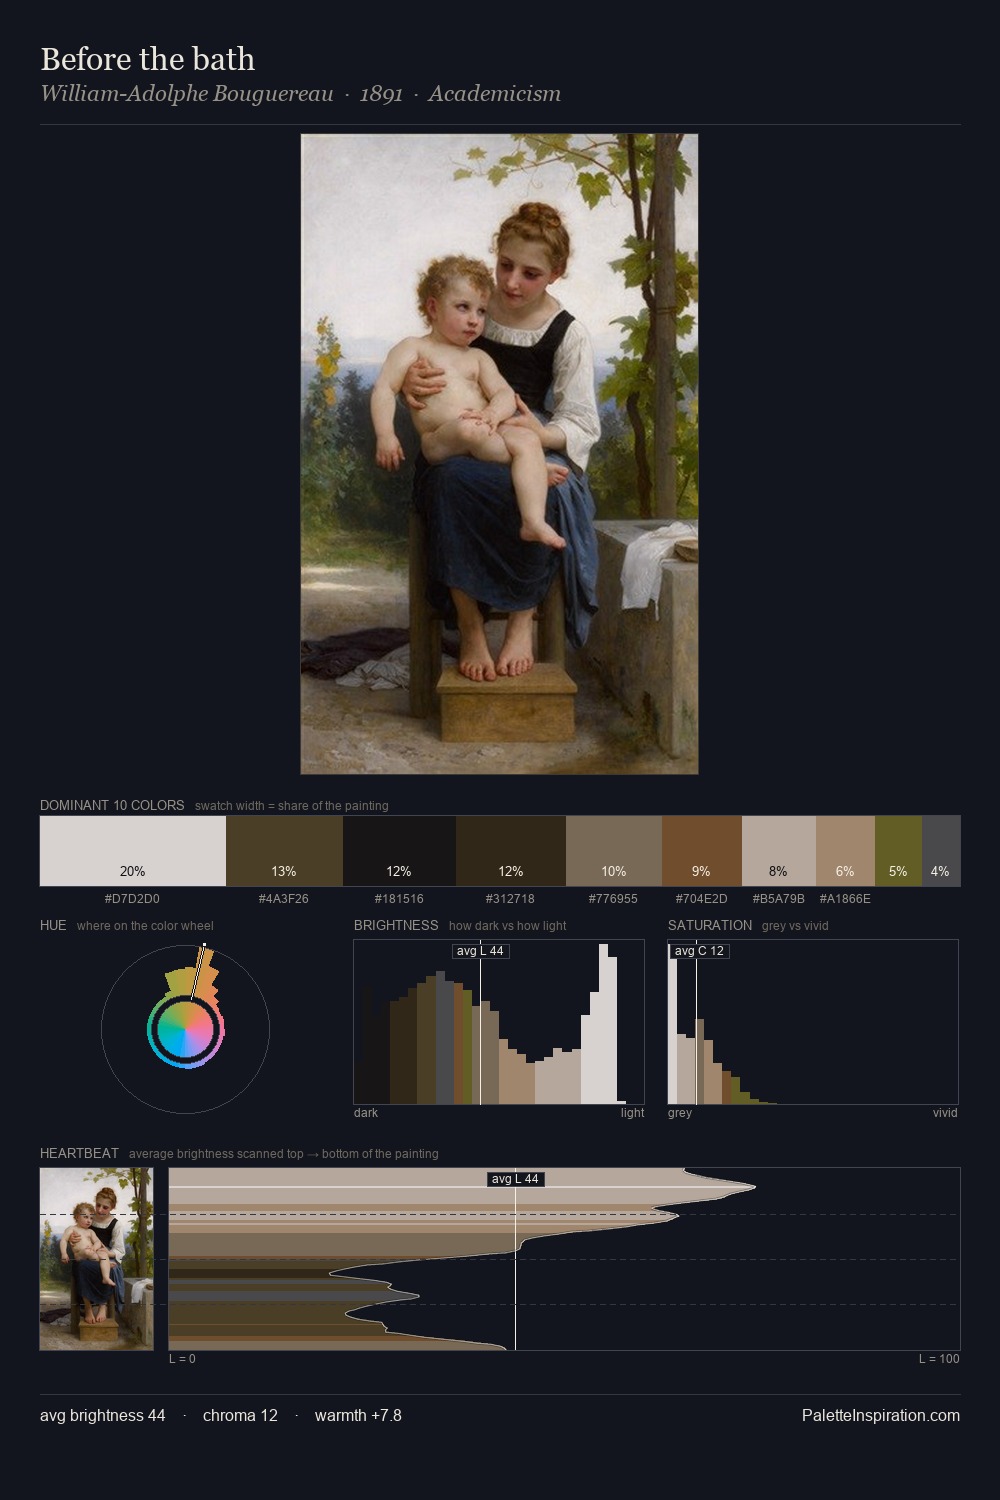Select the #D7D2D0 light grey swatch (20%)

[133, 851]
